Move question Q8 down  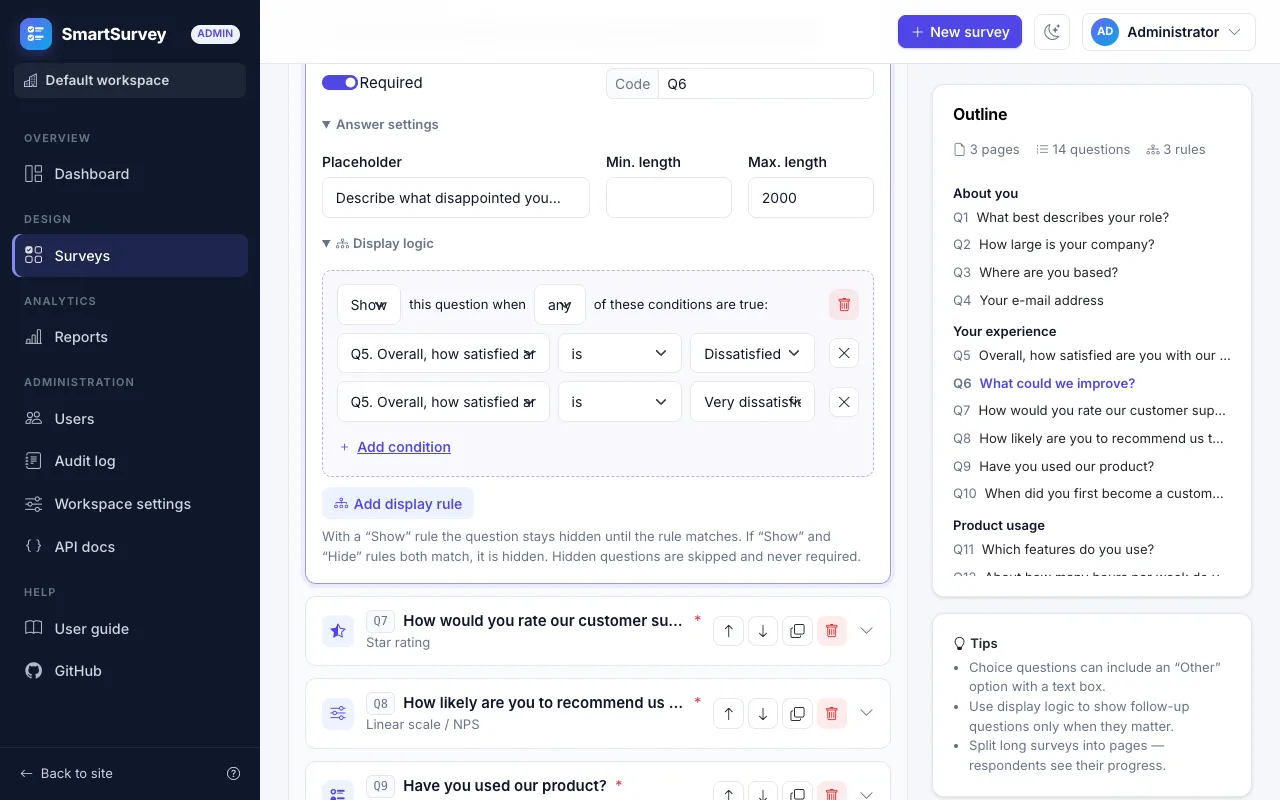coord(763,713)
